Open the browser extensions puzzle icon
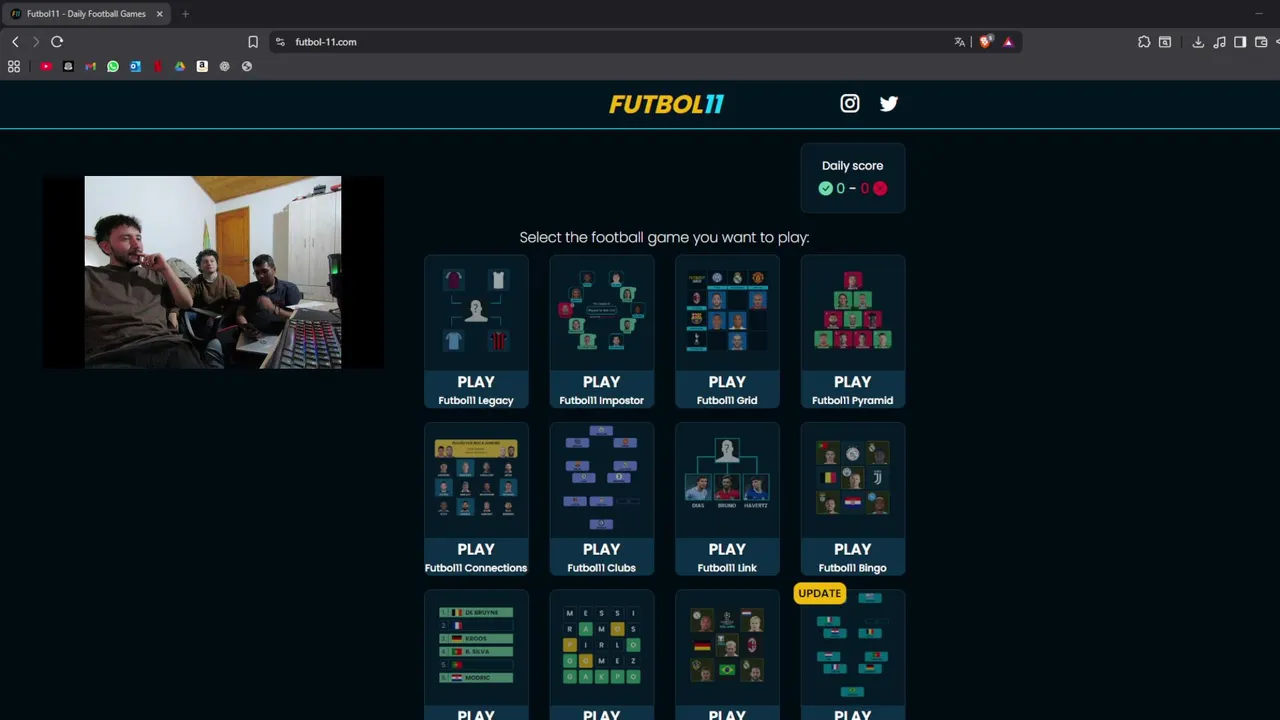 click(1144, 42)
